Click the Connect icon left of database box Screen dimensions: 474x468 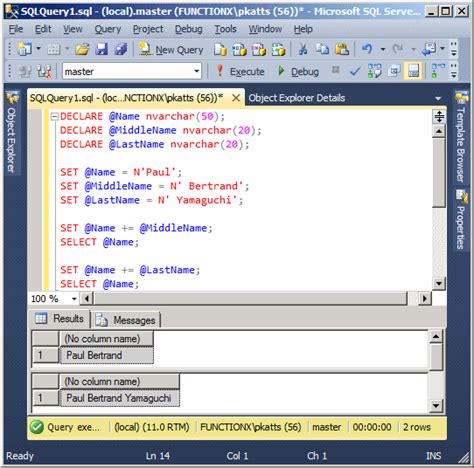click(25, 71)
